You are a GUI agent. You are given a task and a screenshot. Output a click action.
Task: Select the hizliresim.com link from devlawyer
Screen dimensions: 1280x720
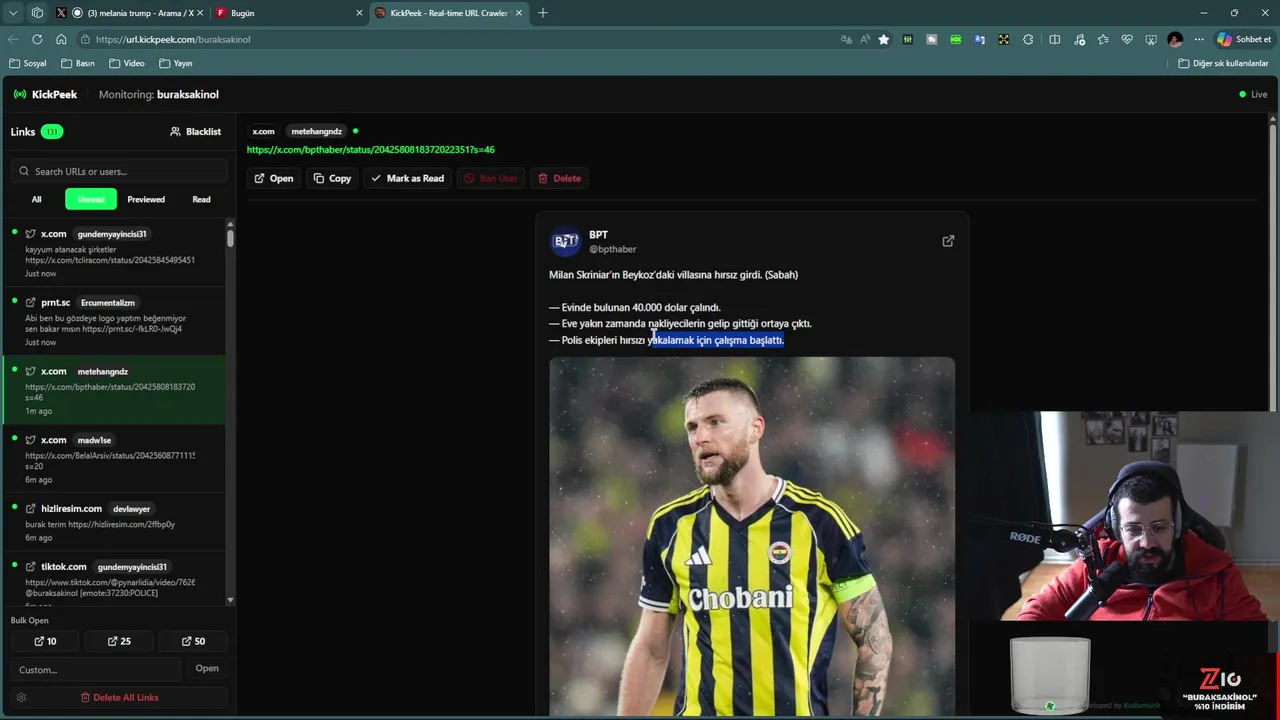coord(114,522)
